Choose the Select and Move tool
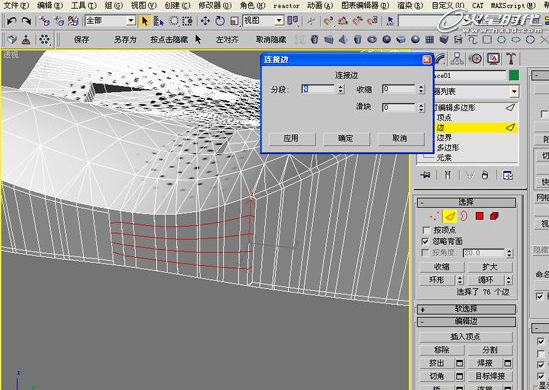 (x=205, y=21)
